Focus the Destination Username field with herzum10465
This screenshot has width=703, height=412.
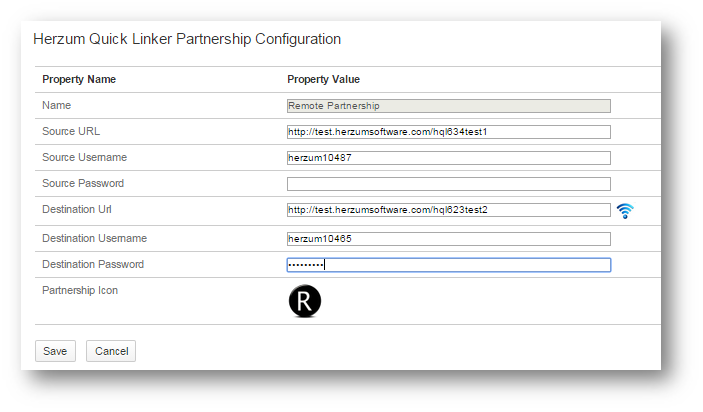[448, 239]
